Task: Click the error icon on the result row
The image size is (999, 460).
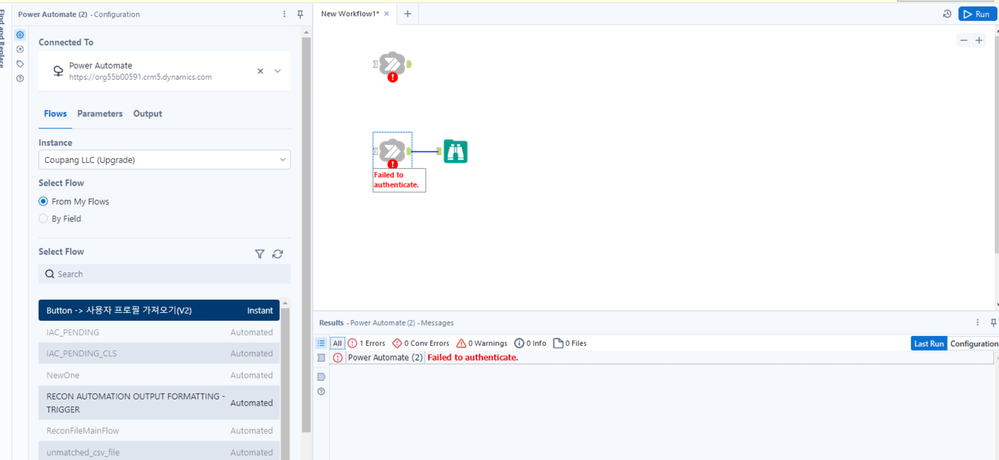Action: [338, 357]
